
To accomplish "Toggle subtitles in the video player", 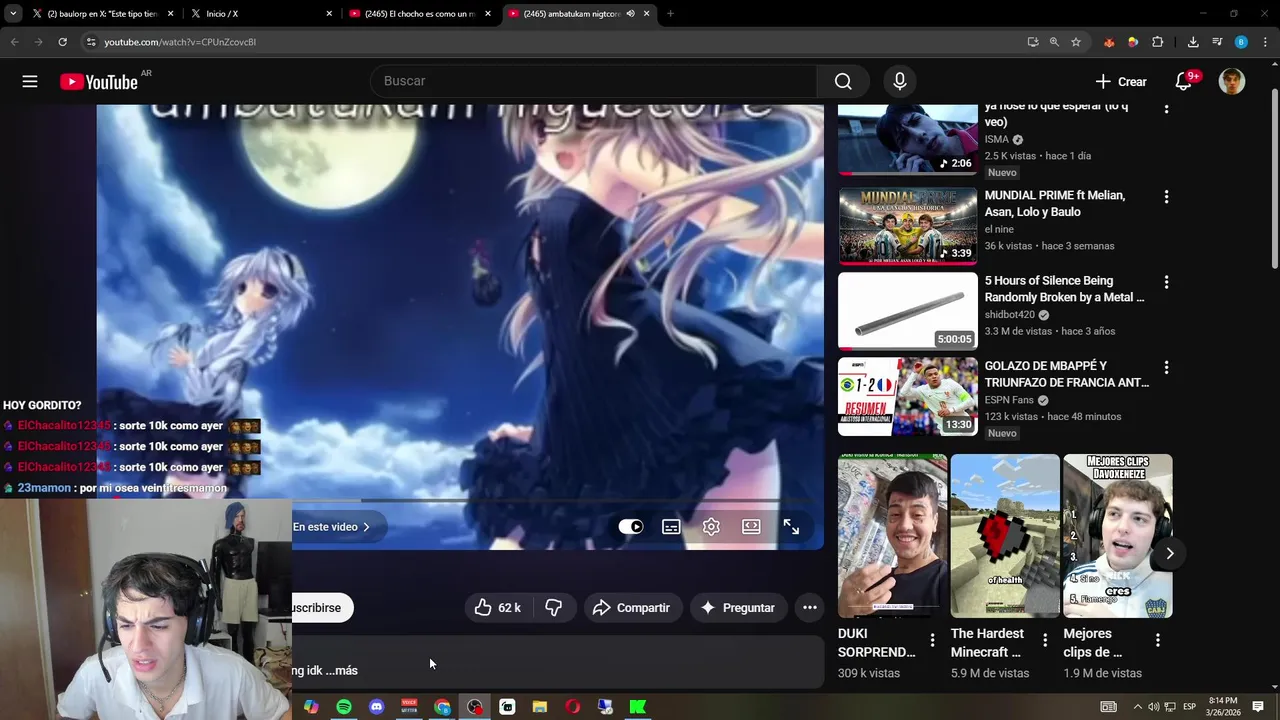I will point(671,527).
